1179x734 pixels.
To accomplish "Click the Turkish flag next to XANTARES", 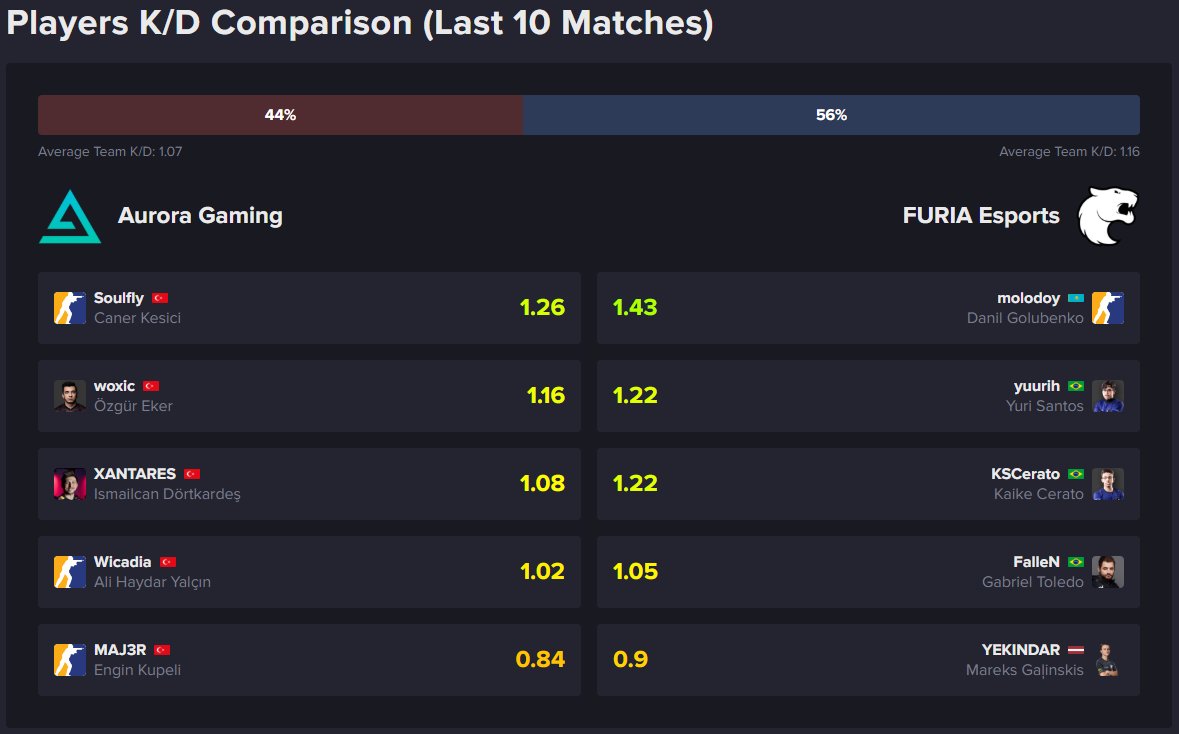I will 192,474.
